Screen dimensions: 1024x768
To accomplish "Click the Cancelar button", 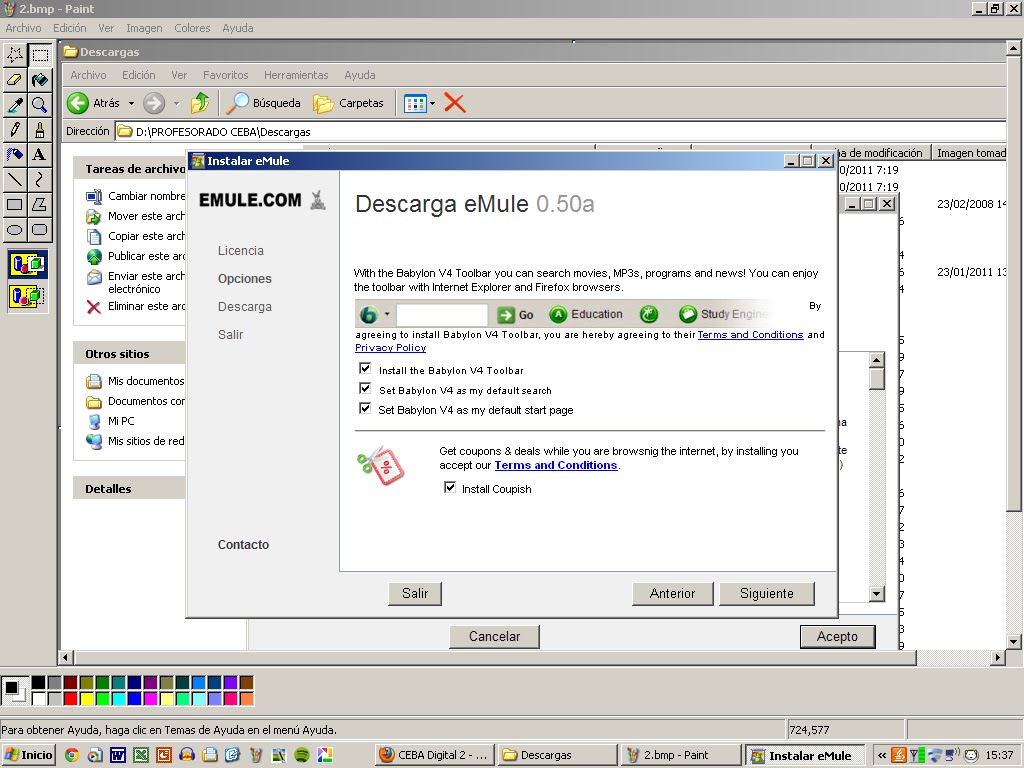I will [x=494, y=637].
